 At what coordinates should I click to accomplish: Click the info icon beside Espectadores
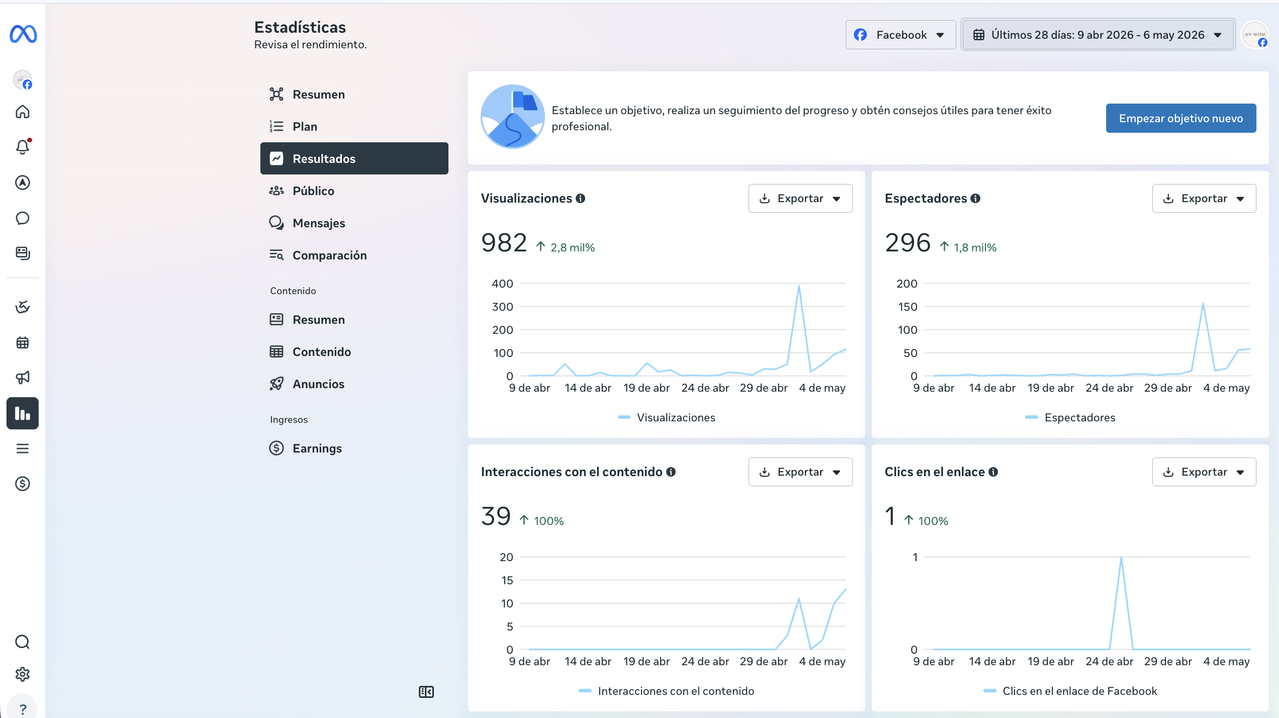(975, 198)
